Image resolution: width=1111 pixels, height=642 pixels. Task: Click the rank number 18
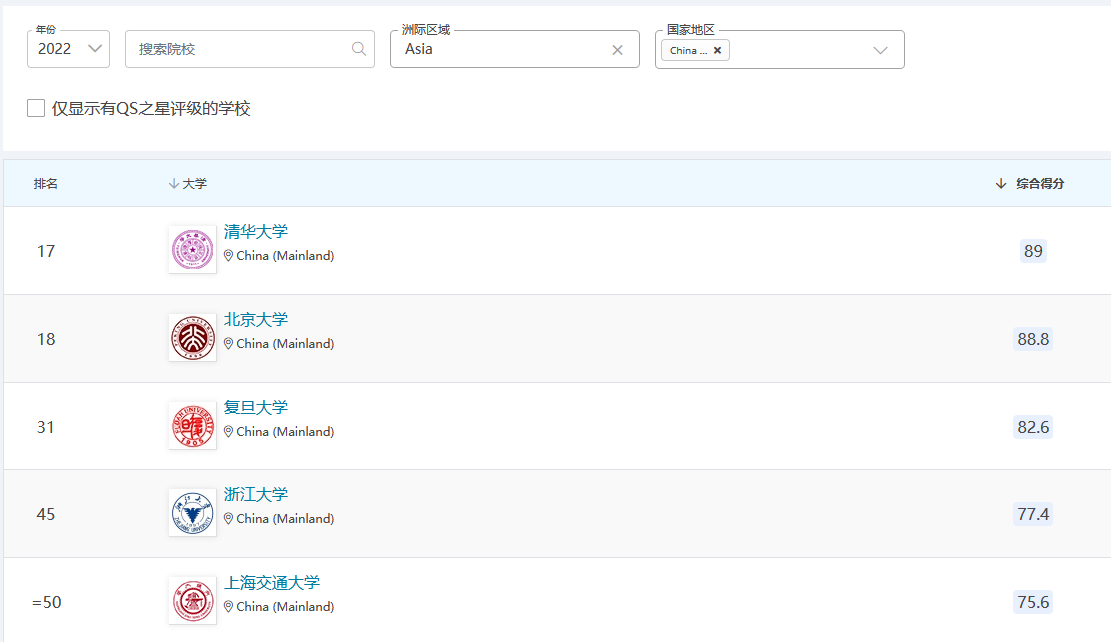coord(46,339)
